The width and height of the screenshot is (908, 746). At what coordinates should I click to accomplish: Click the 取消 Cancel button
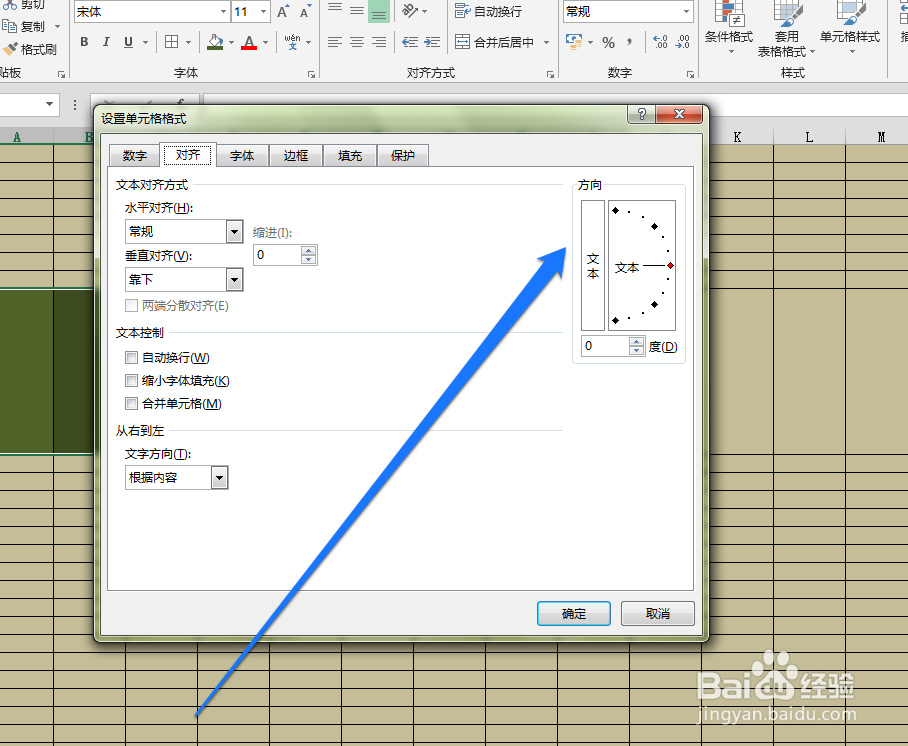(x=657, y=613)
